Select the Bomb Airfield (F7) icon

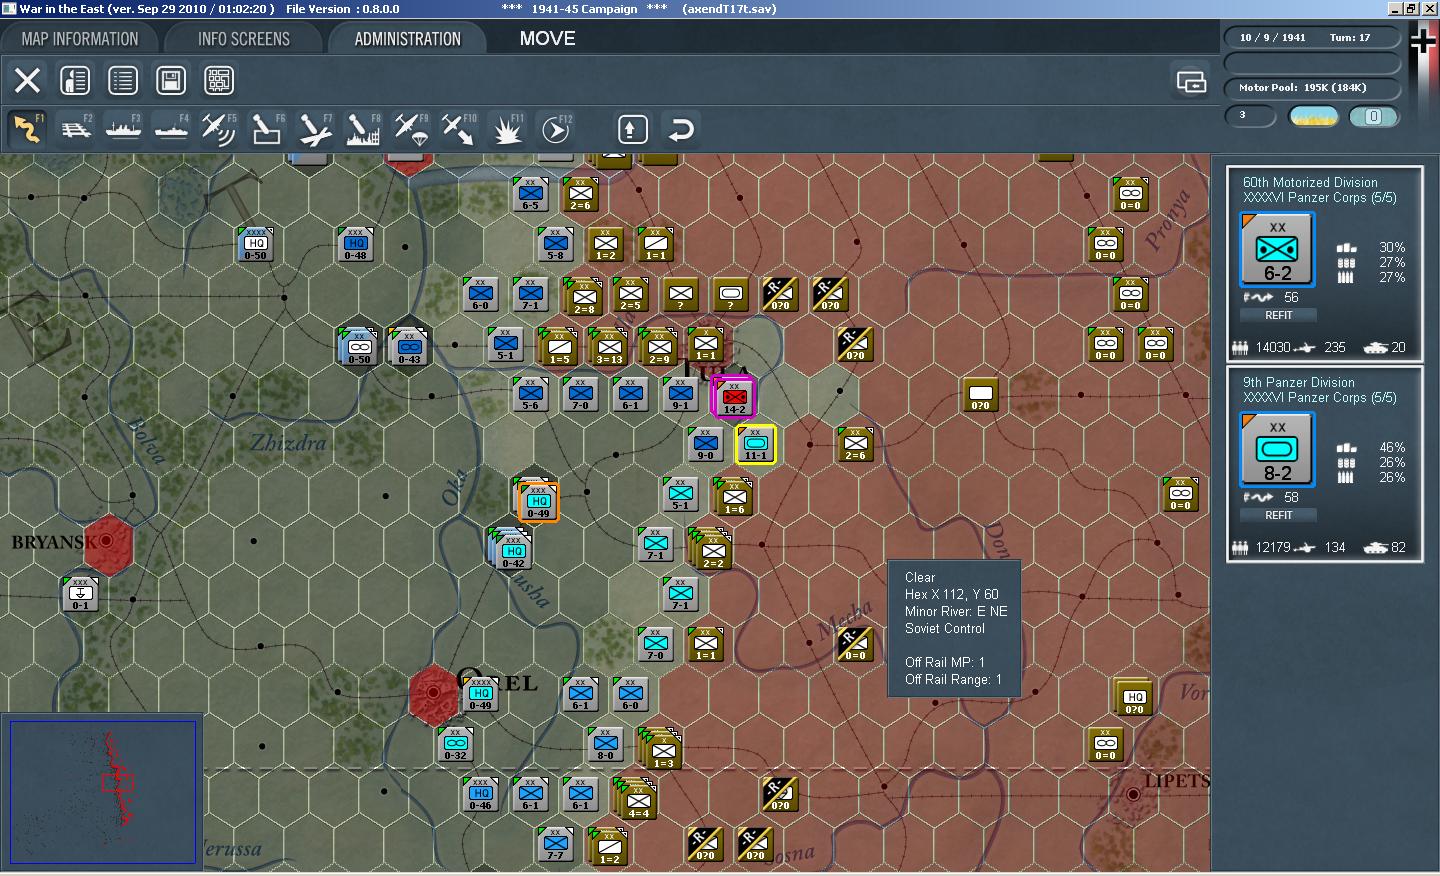315,129
